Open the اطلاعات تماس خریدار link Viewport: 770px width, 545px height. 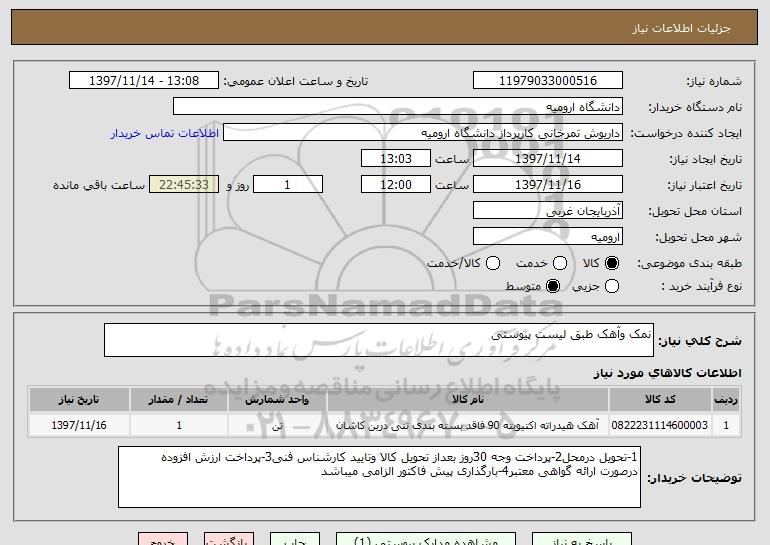click(165, 133)
